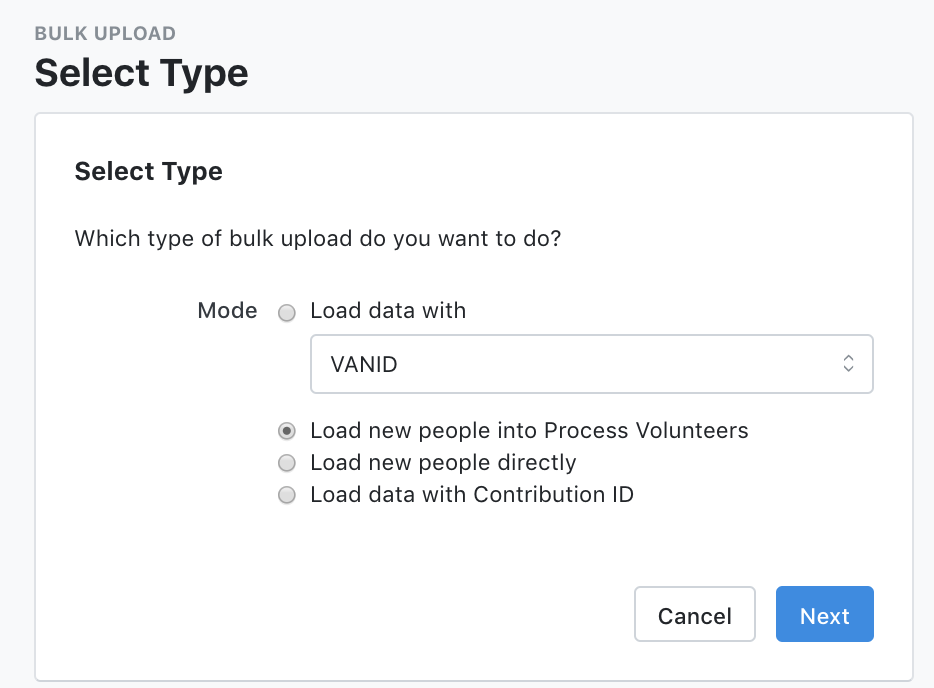
Task: Click the Mode field label
Action: click(x=227, y=311)
